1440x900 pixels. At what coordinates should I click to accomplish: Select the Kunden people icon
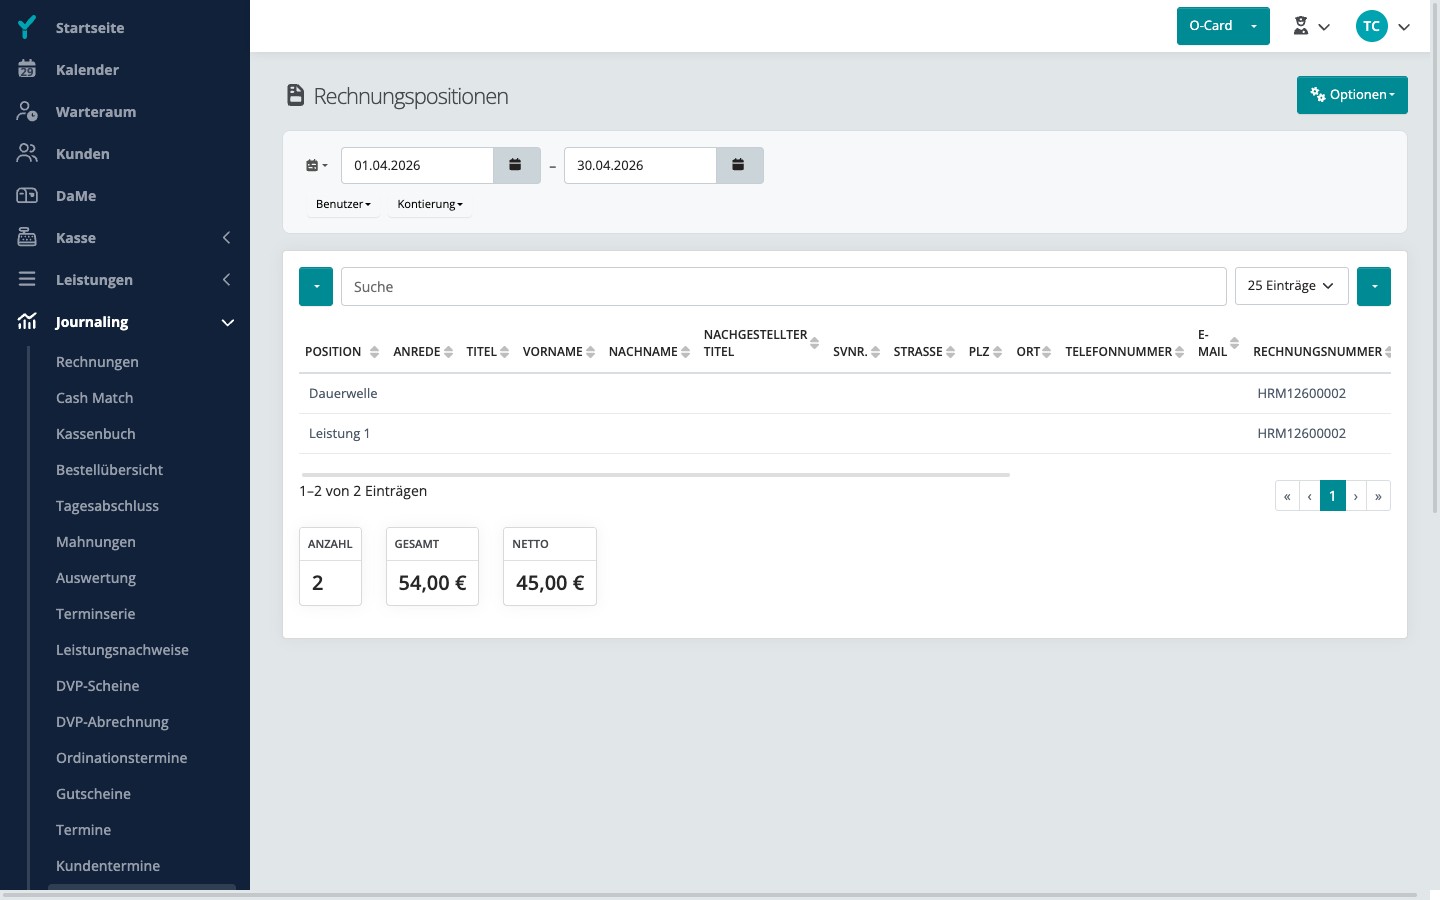click(x=27, y=153)
